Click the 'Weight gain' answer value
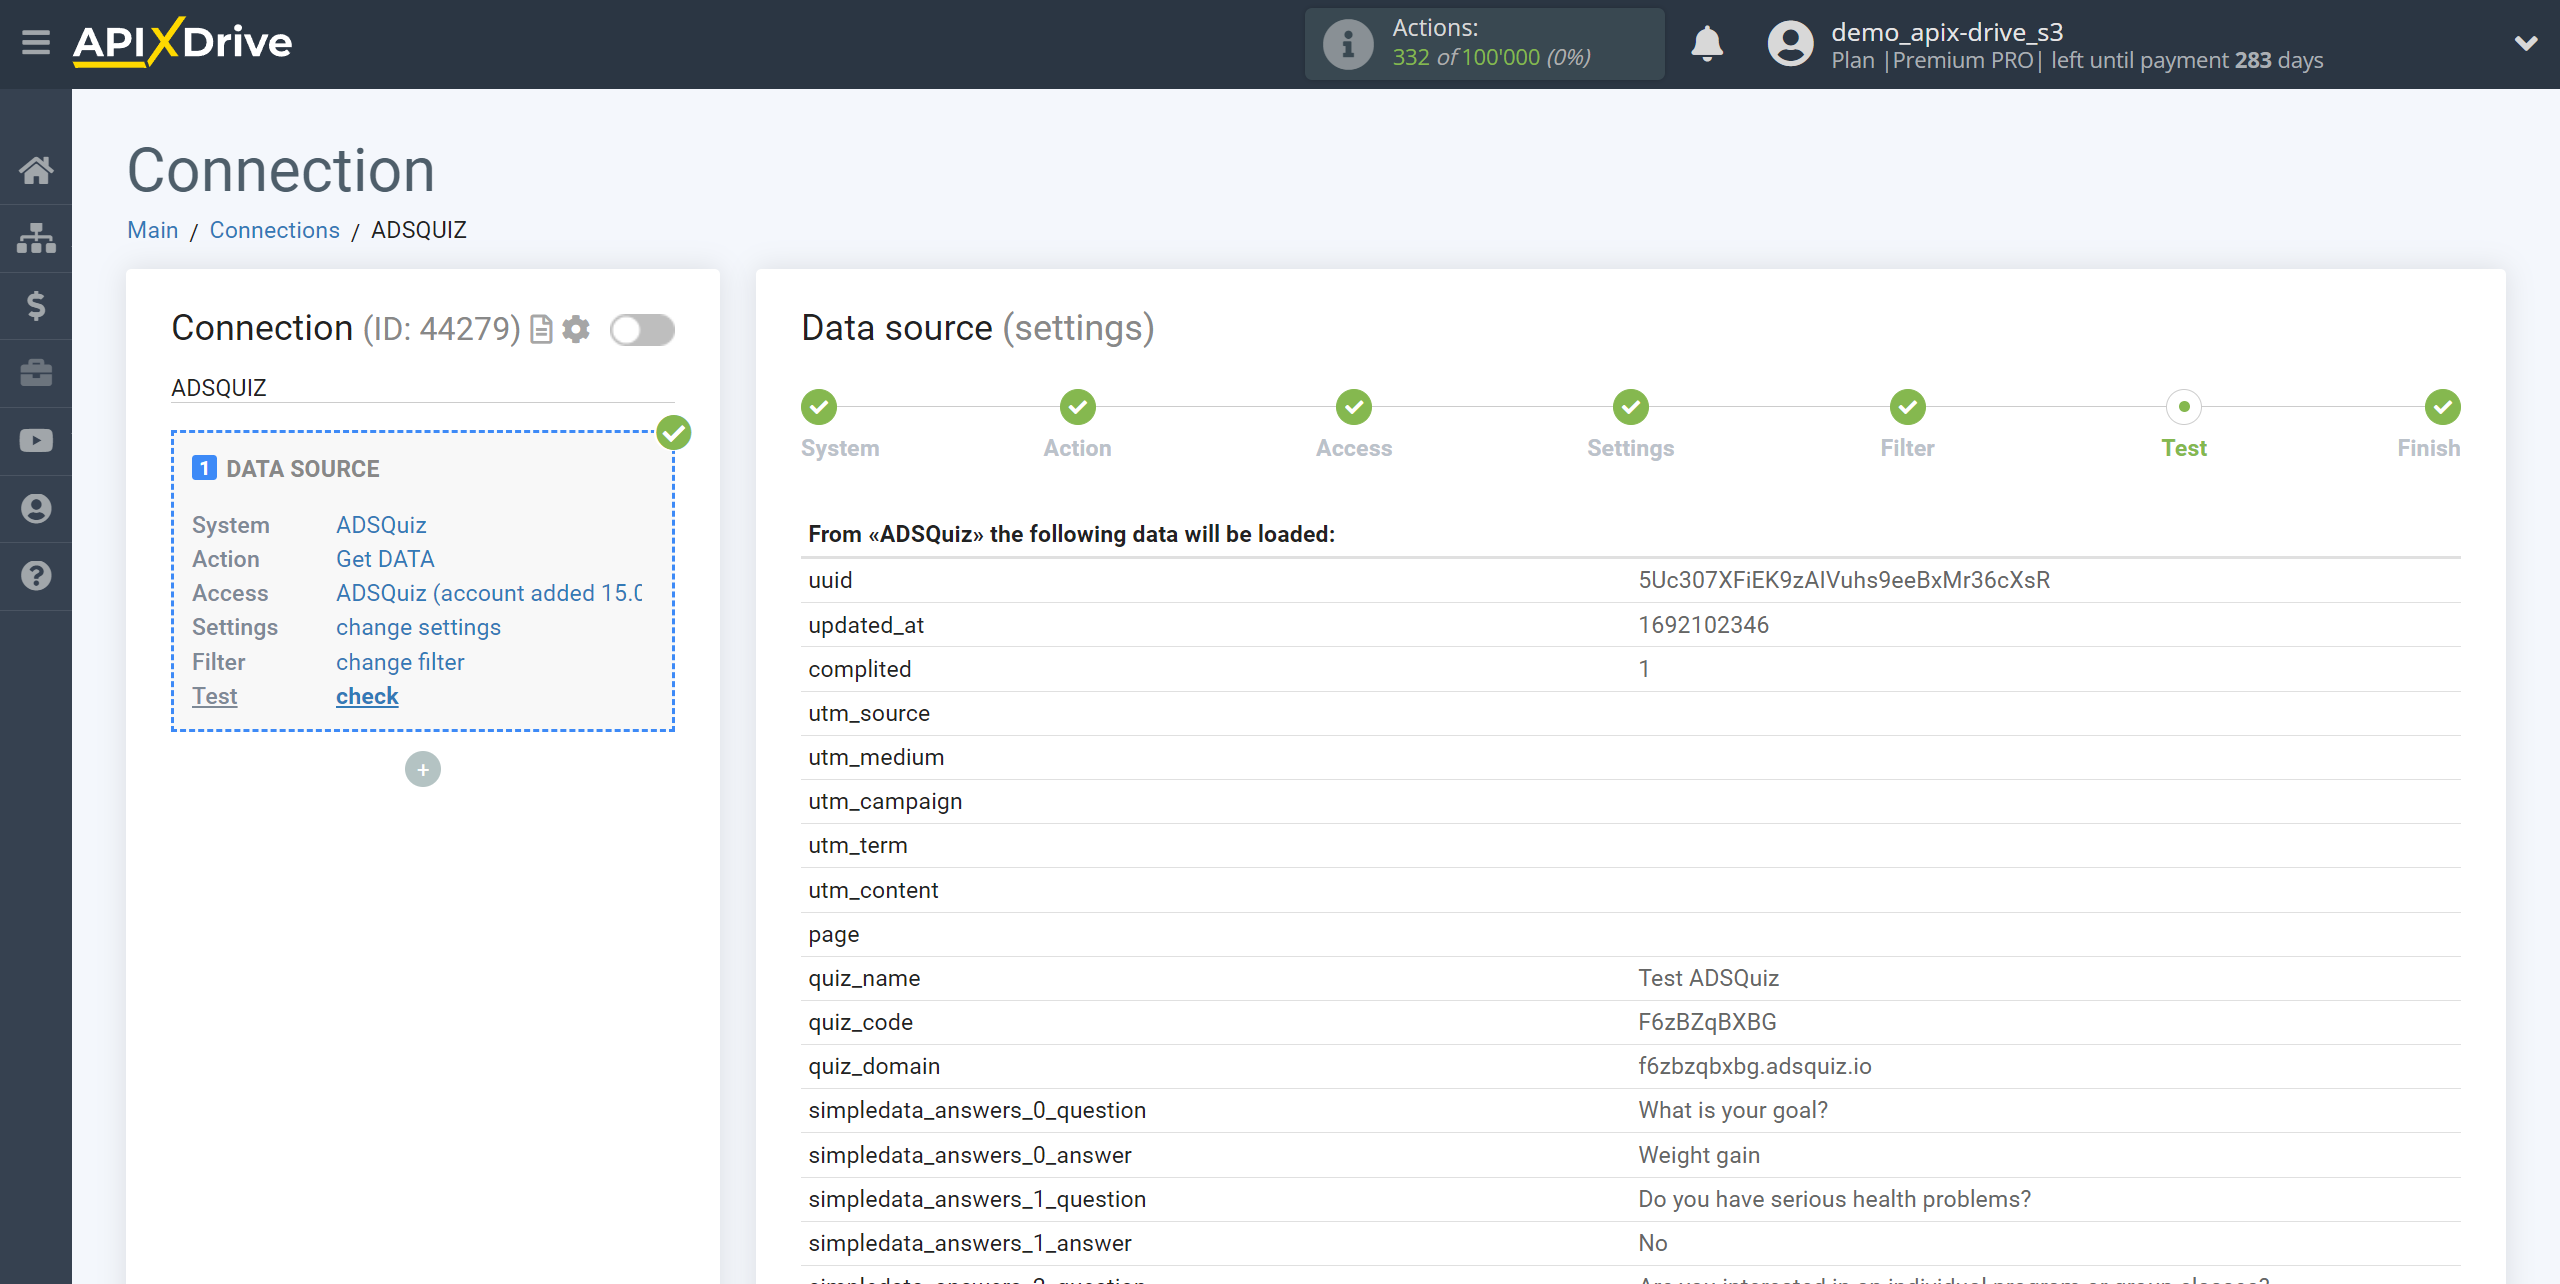The width and height of the screenshot is (2560, 1284). tap(1699, 1155)
